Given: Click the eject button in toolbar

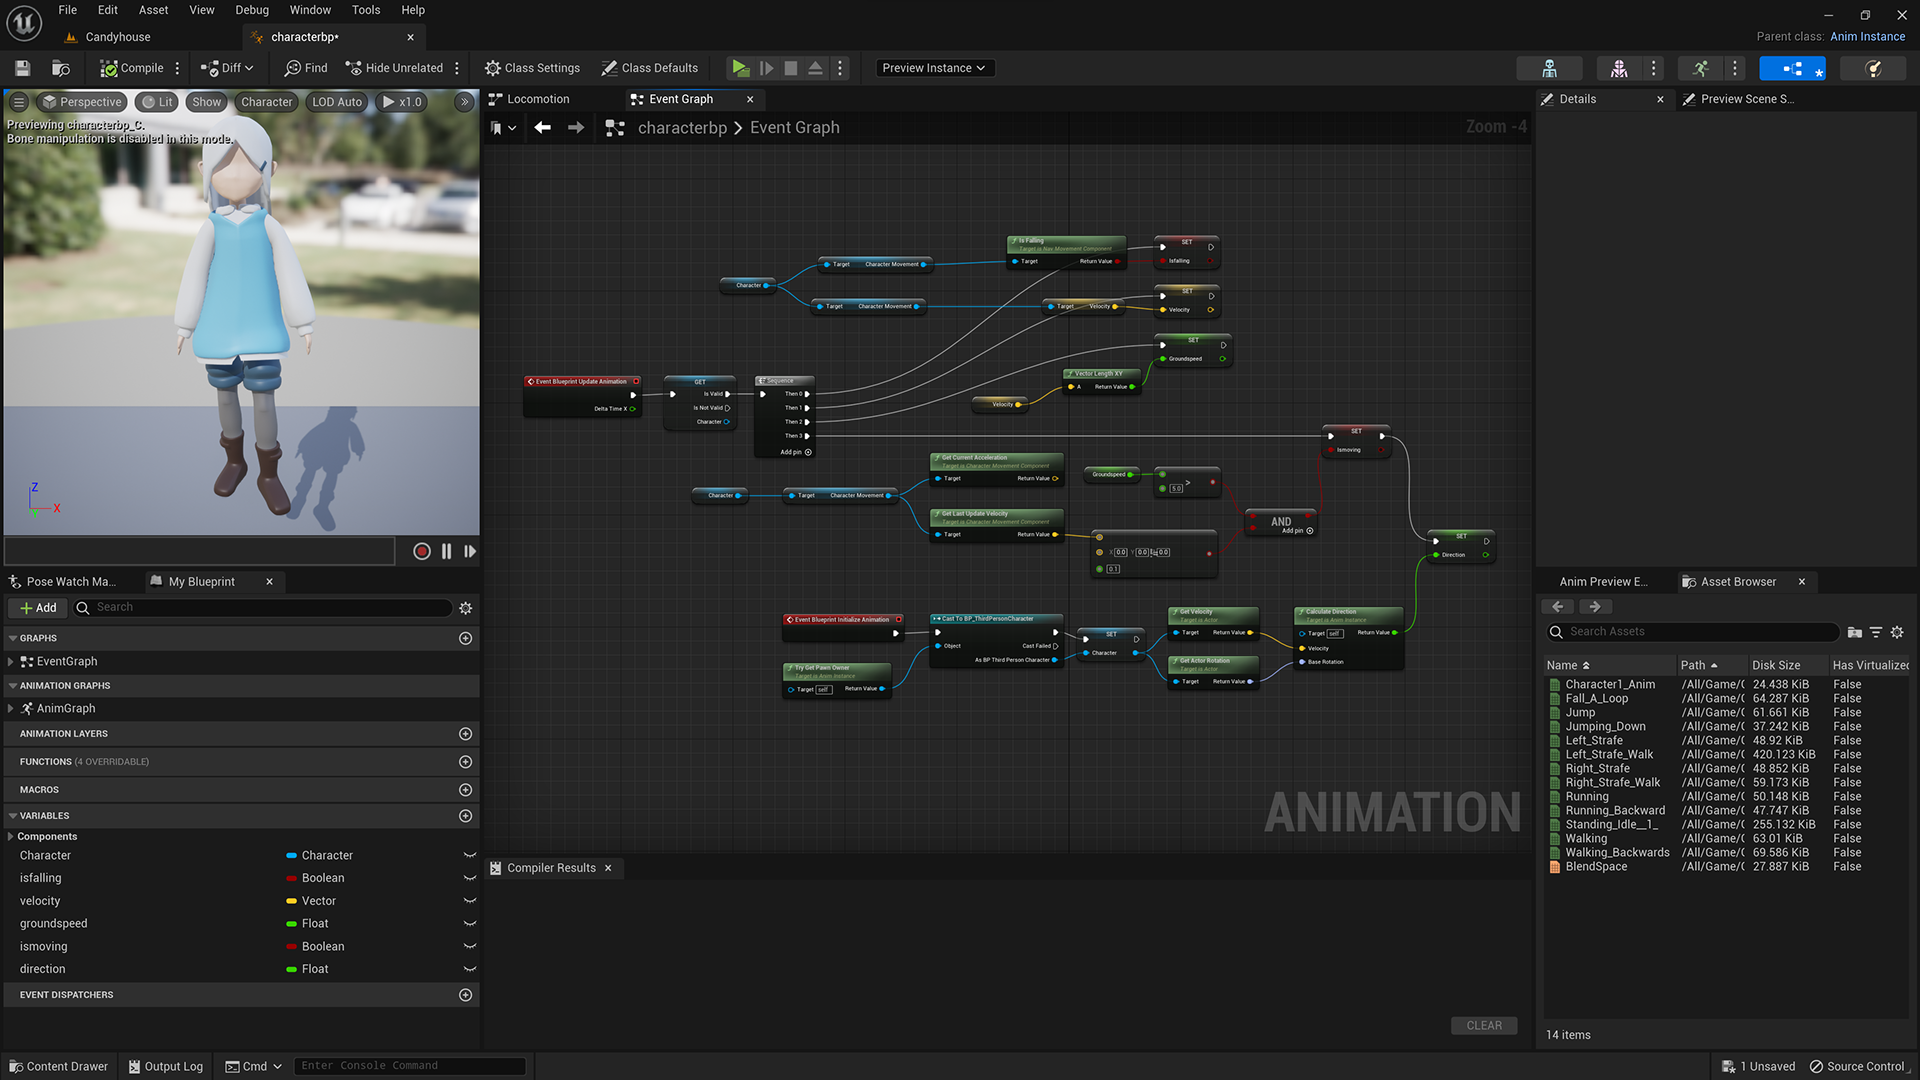Looking at the screenshot, I should point(815,68).
